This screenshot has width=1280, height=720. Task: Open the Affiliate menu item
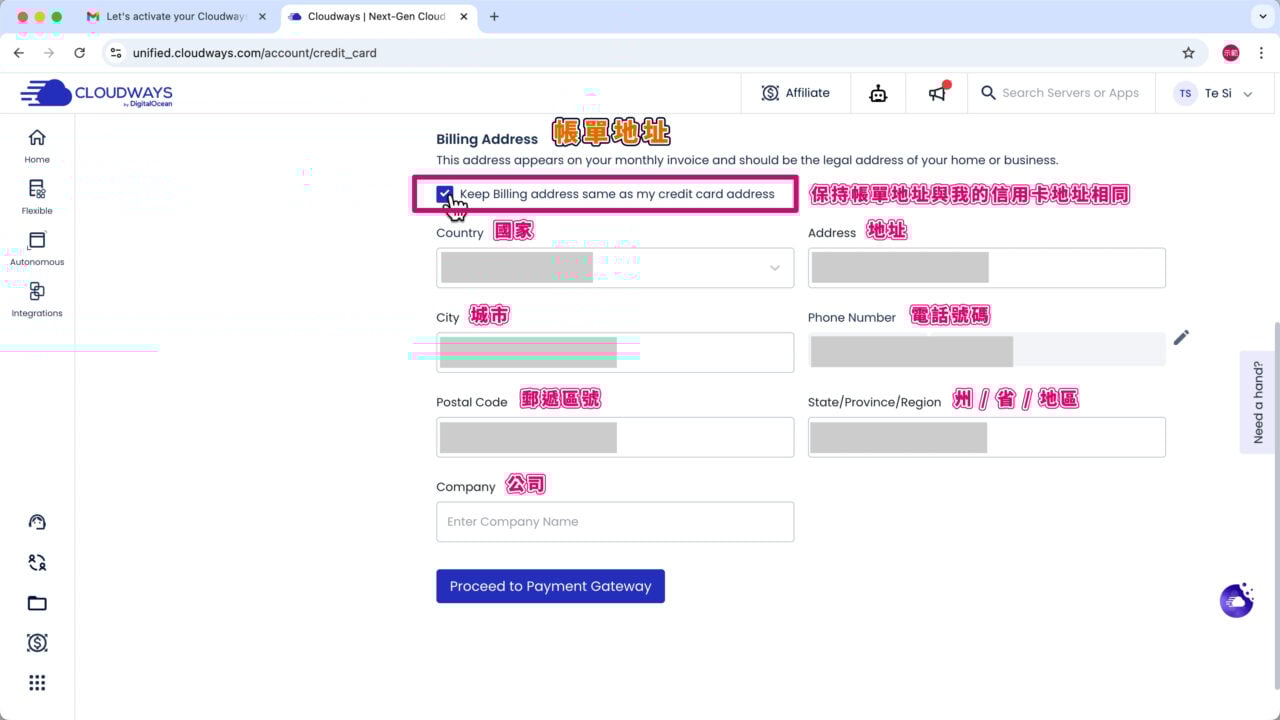coord(796,93)
